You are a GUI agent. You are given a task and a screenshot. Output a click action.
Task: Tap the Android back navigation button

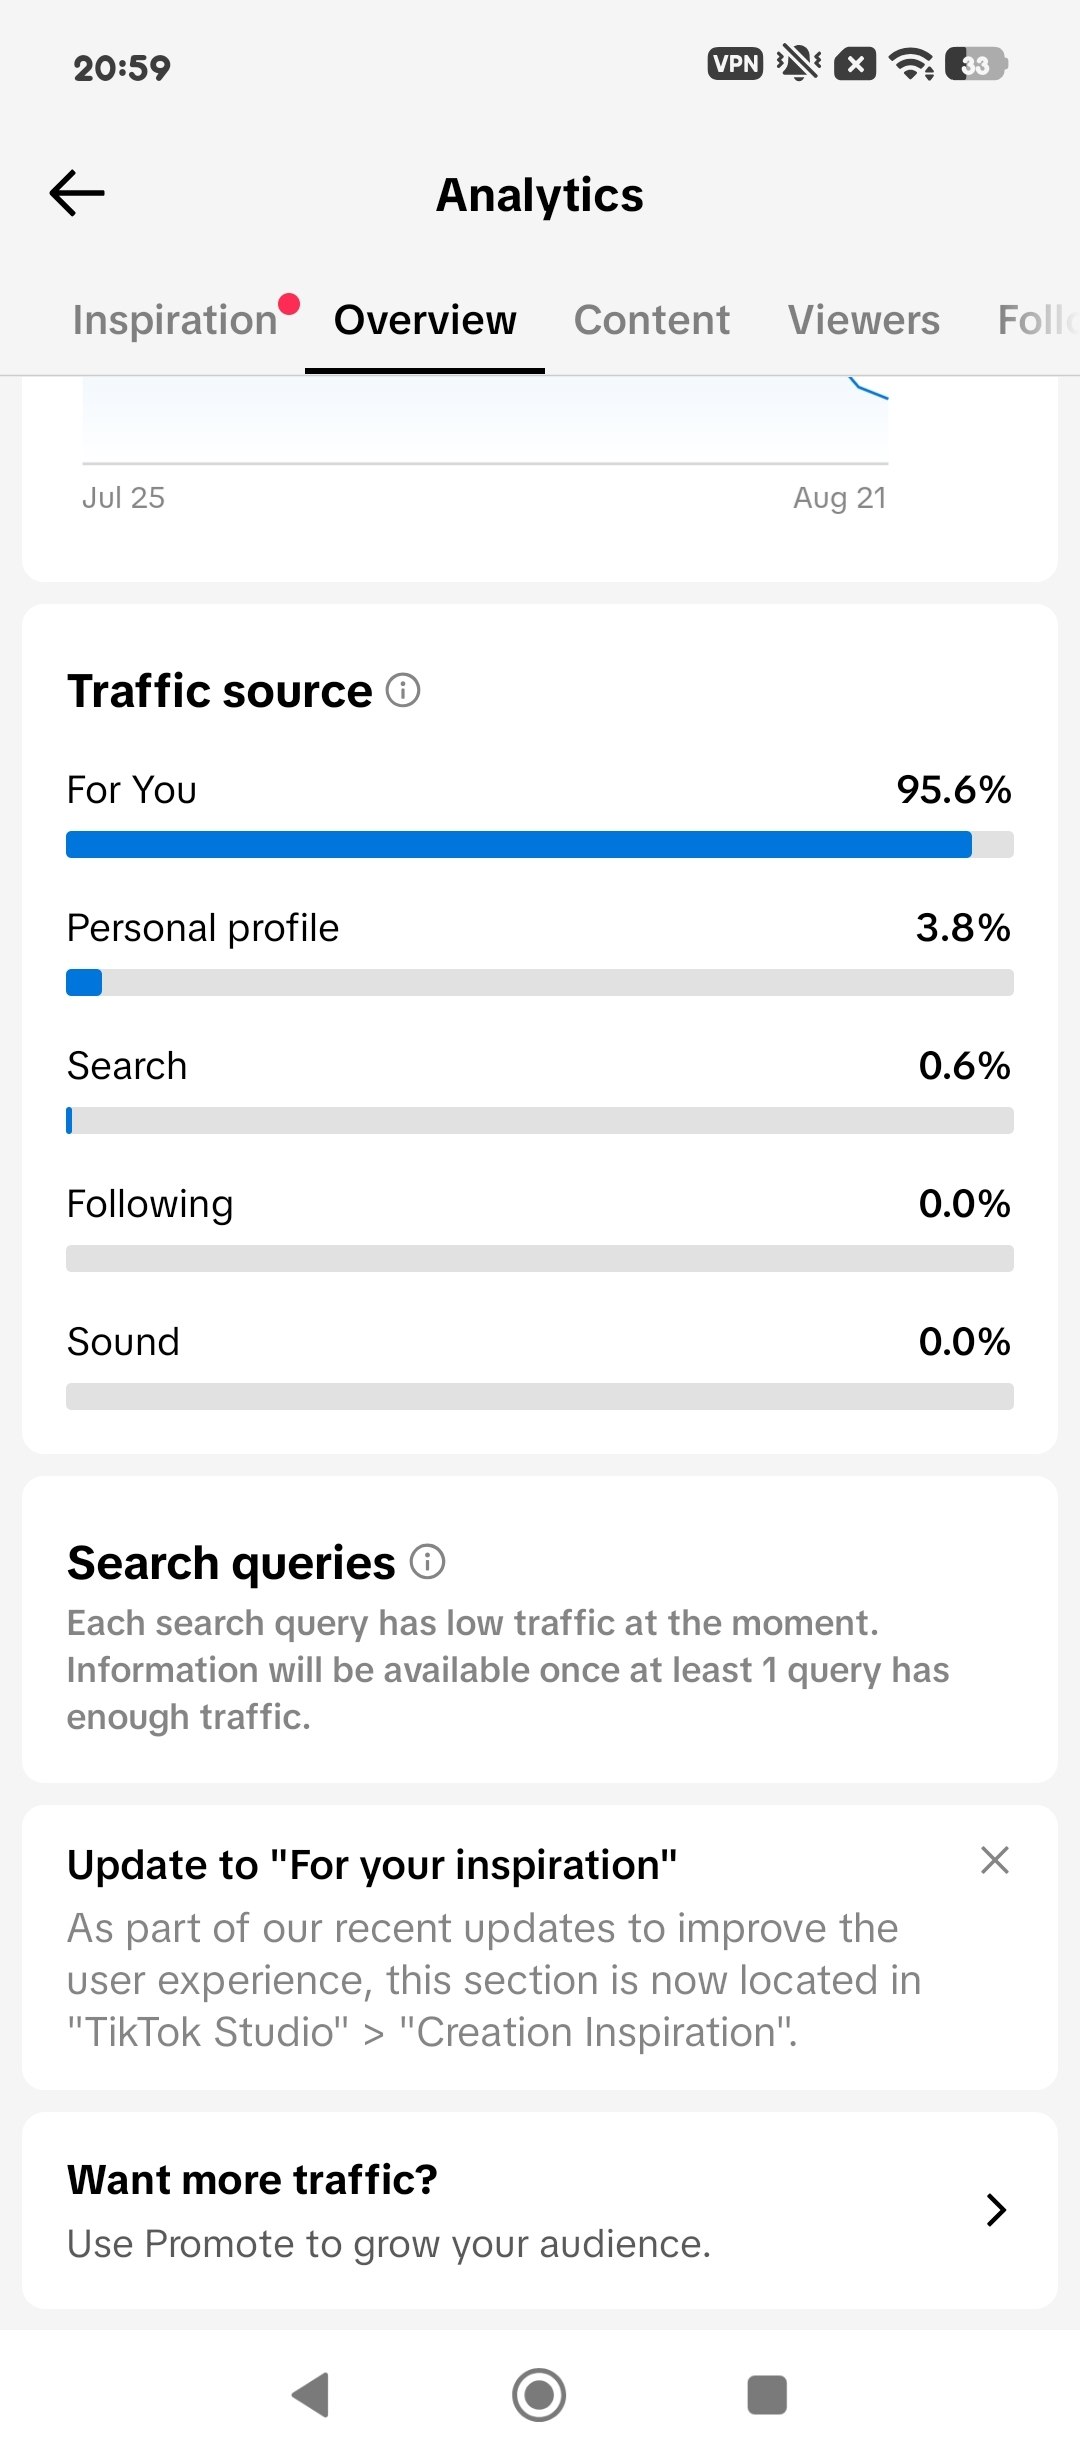[311, 2395]
